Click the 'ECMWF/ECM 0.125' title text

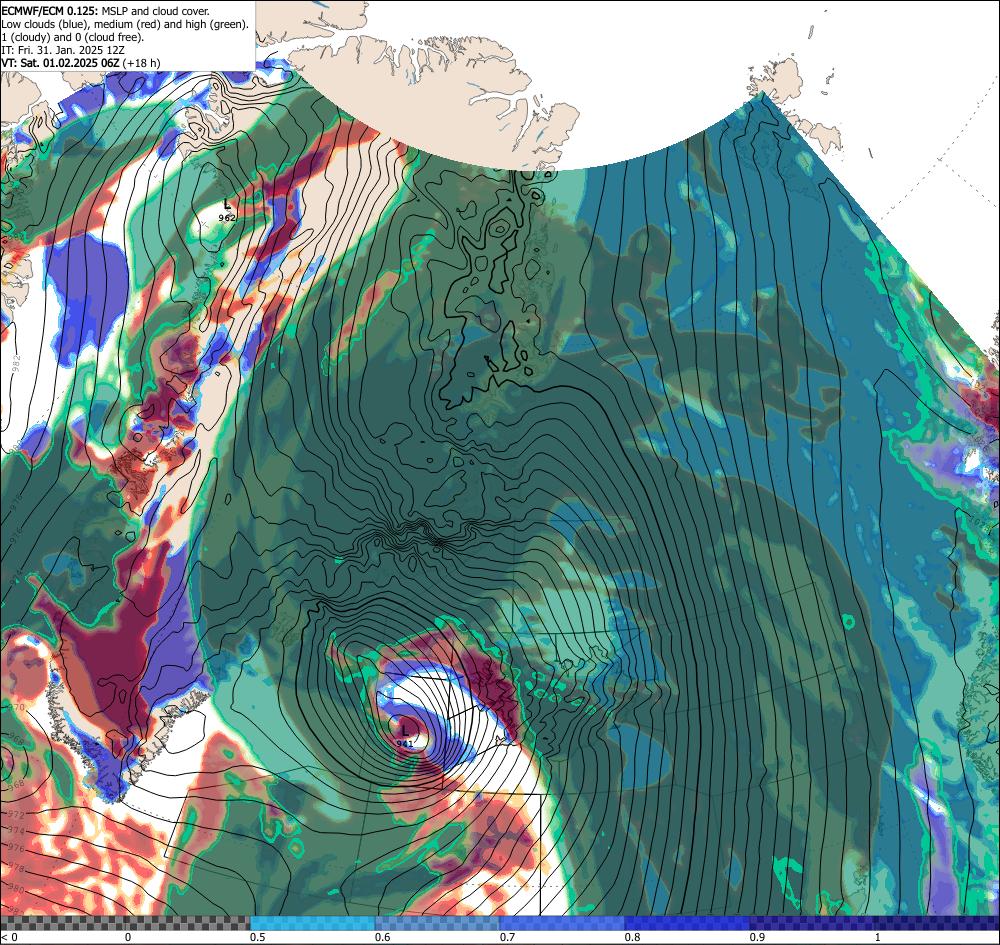point(50,11)
